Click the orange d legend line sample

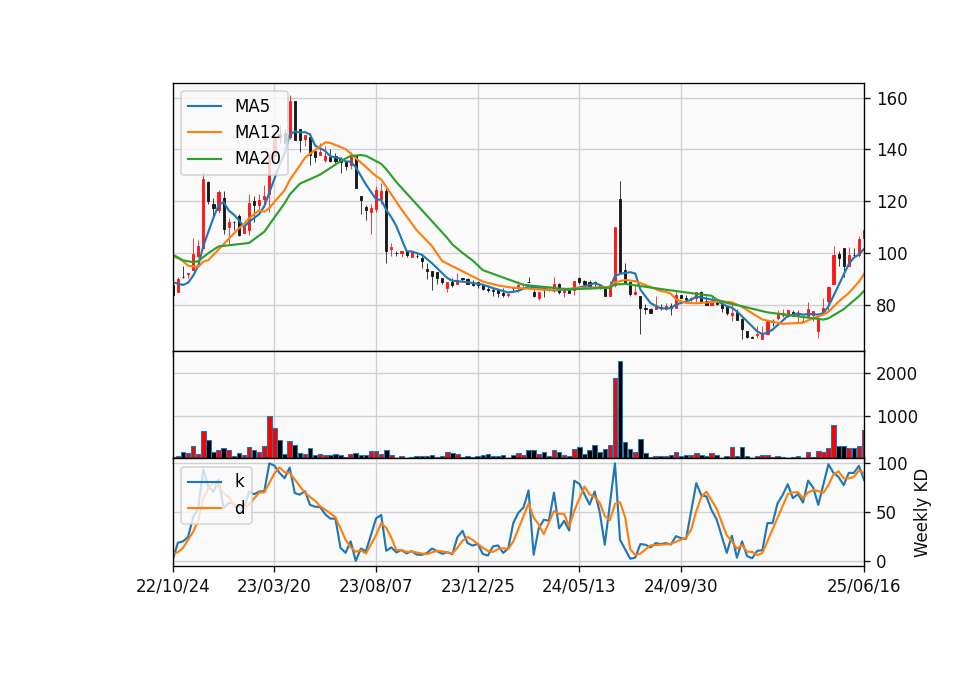point(204,508)
